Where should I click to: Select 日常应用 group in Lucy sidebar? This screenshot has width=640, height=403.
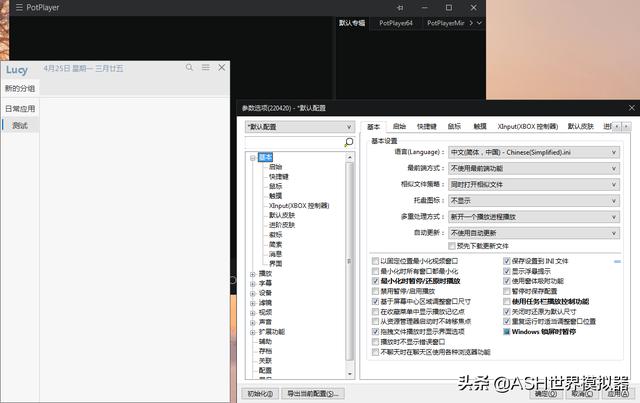pos(20,109)
